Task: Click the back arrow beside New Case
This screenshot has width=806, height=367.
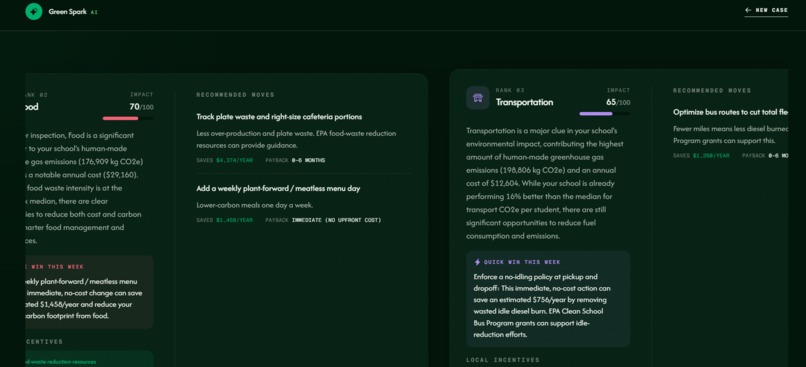Action: (x=748, y=10)
